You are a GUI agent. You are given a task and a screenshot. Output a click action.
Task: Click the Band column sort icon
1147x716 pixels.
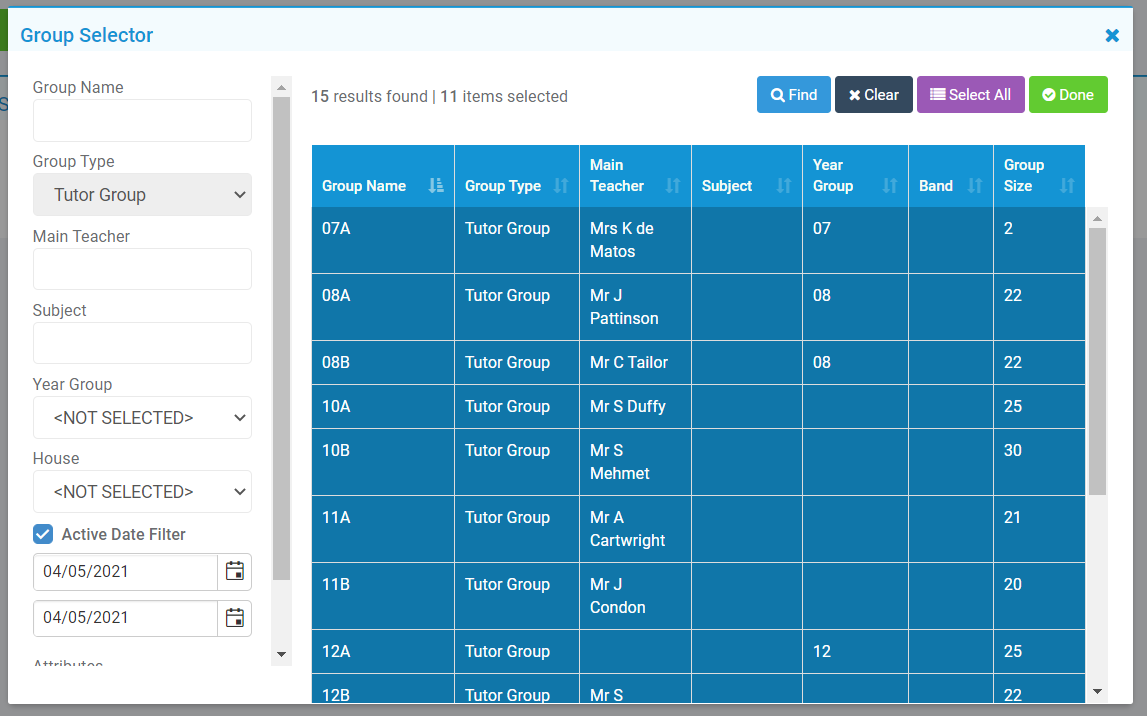tap(975, 186)
